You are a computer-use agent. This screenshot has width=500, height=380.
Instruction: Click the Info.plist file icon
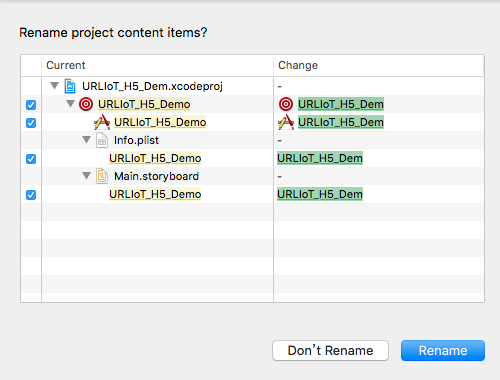point(102,140)
